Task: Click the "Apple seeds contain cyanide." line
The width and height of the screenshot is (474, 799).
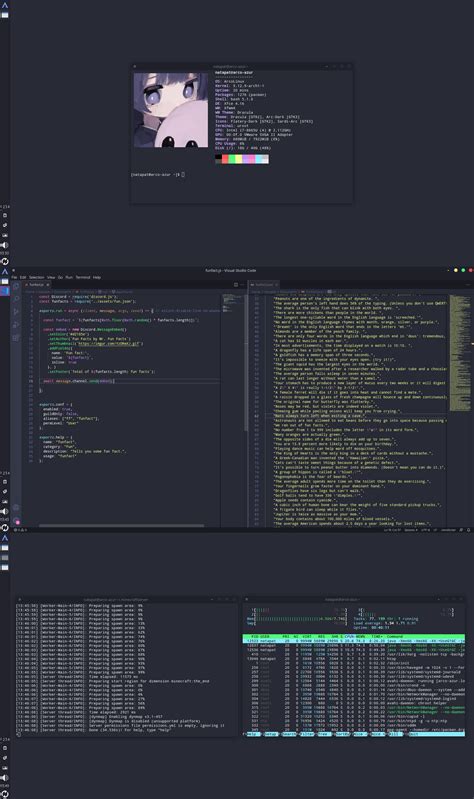Action: point(306,500)
